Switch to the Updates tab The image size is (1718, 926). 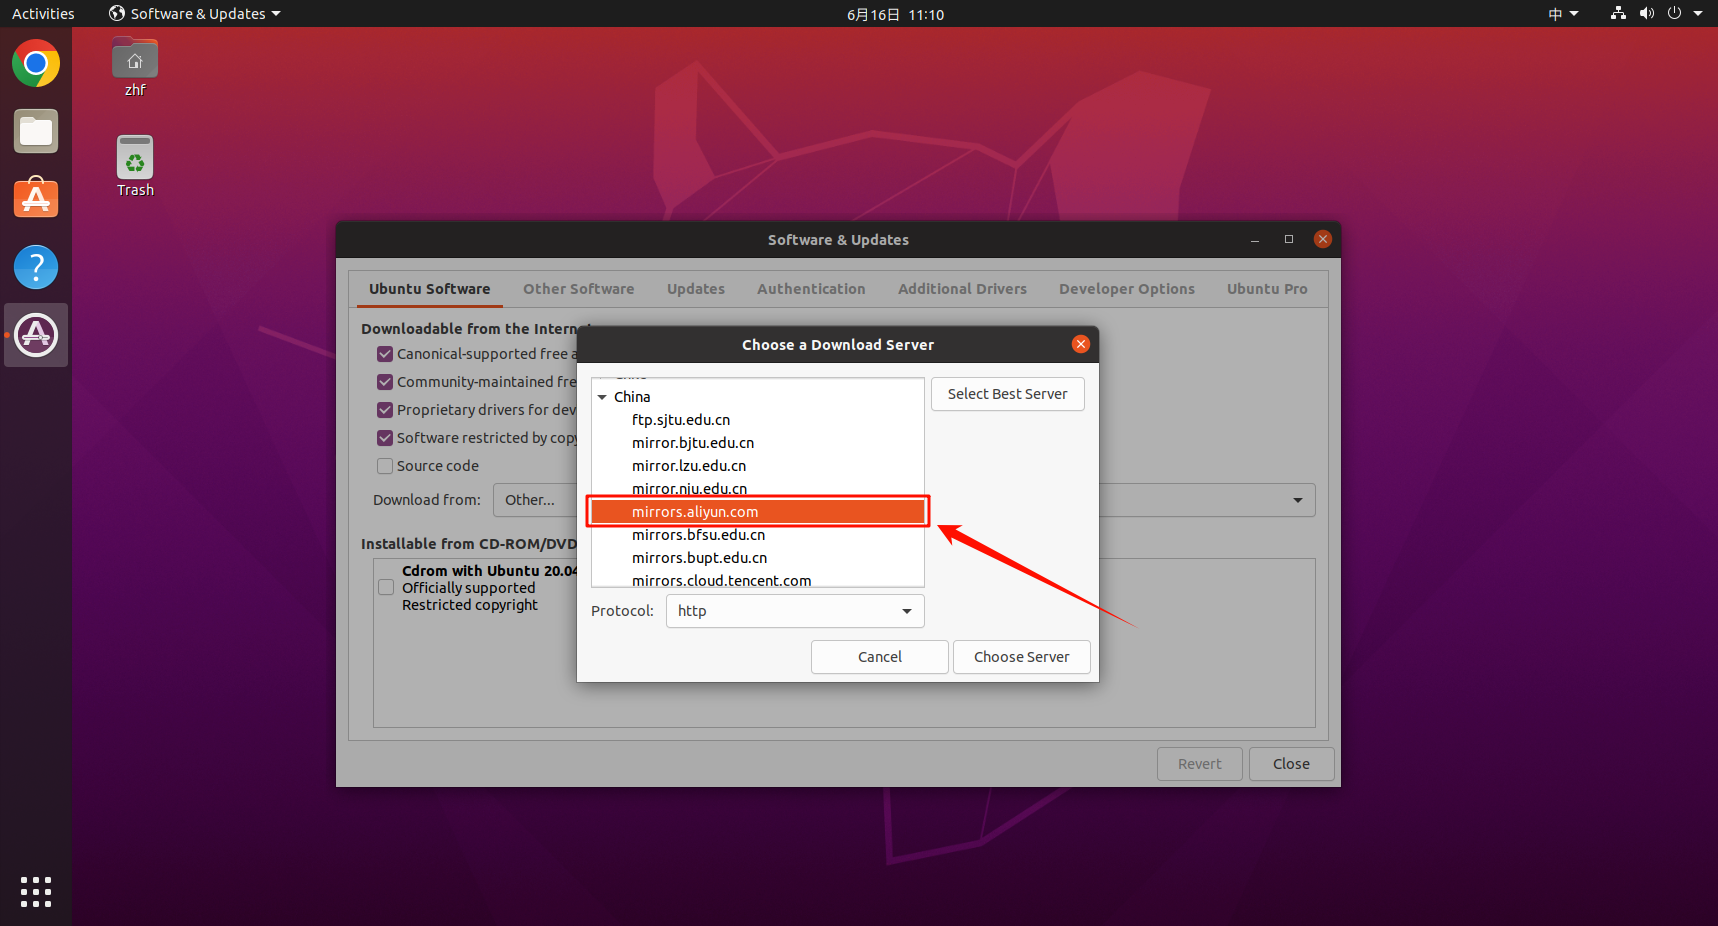tap(695, 289)
